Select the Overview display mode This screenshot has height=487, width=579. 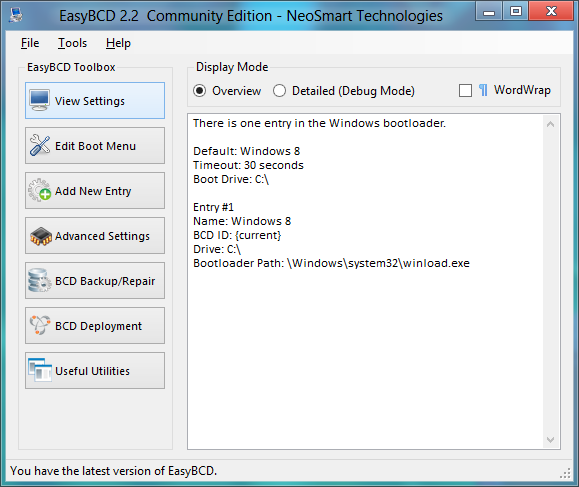(199, 91)
